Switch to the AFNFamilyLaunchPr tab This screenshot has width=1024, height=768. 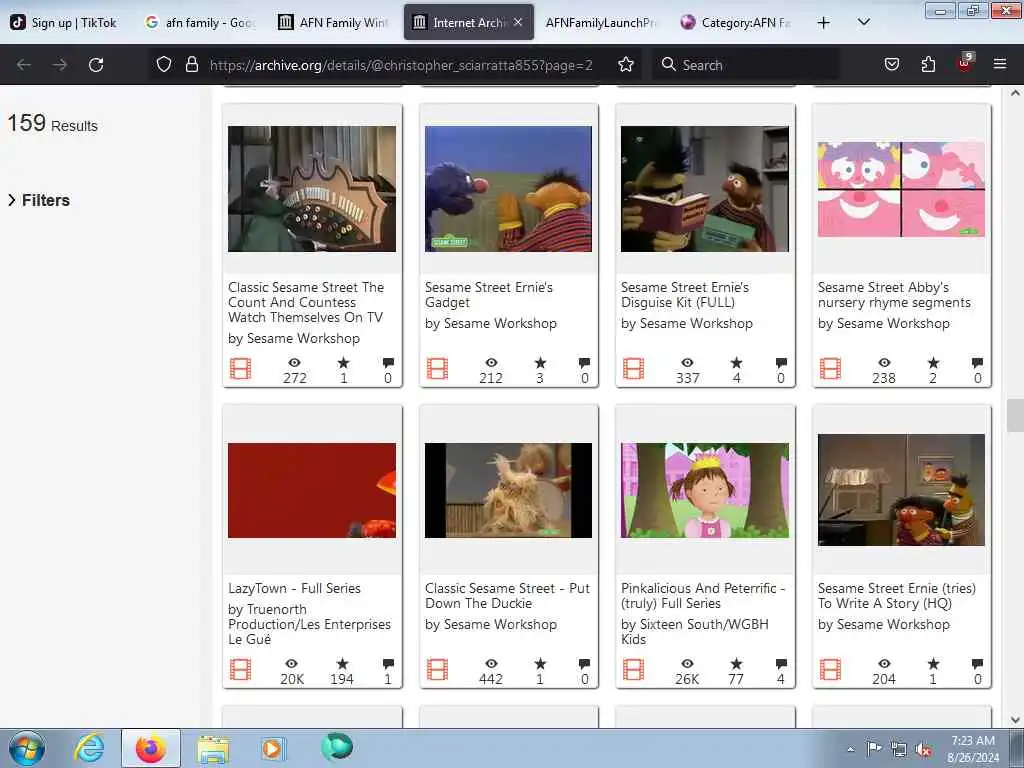[x=601, y=23]
